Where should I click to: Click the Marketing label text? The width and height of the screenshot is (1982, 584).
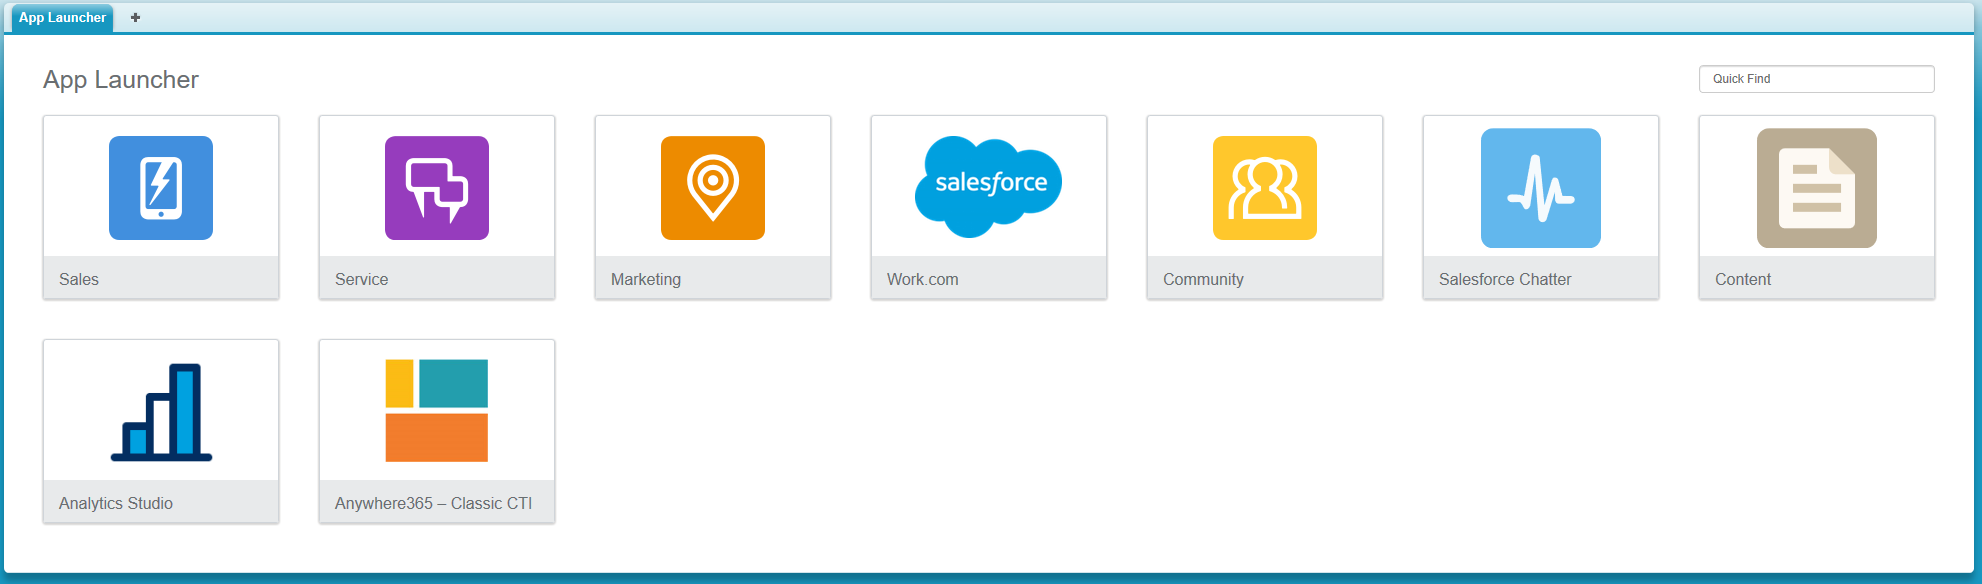point(646,280)
